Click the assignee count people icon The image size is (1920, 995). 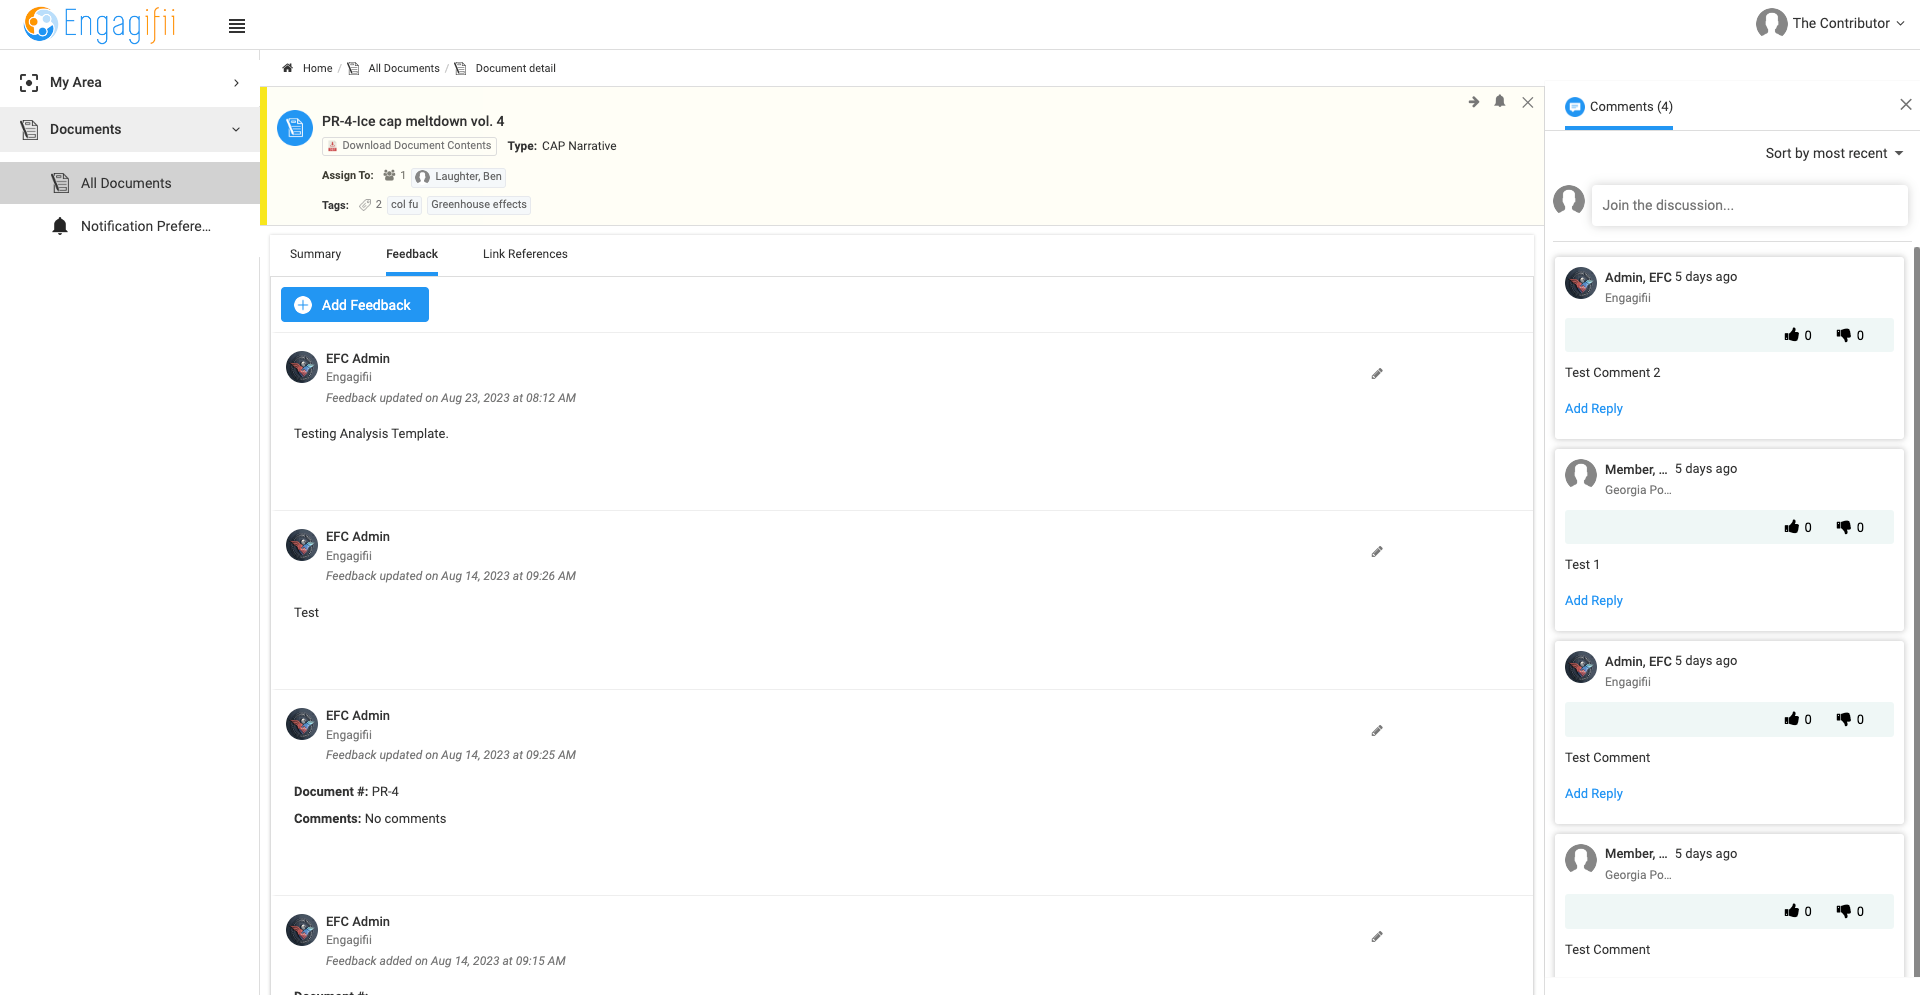[389, 175]
